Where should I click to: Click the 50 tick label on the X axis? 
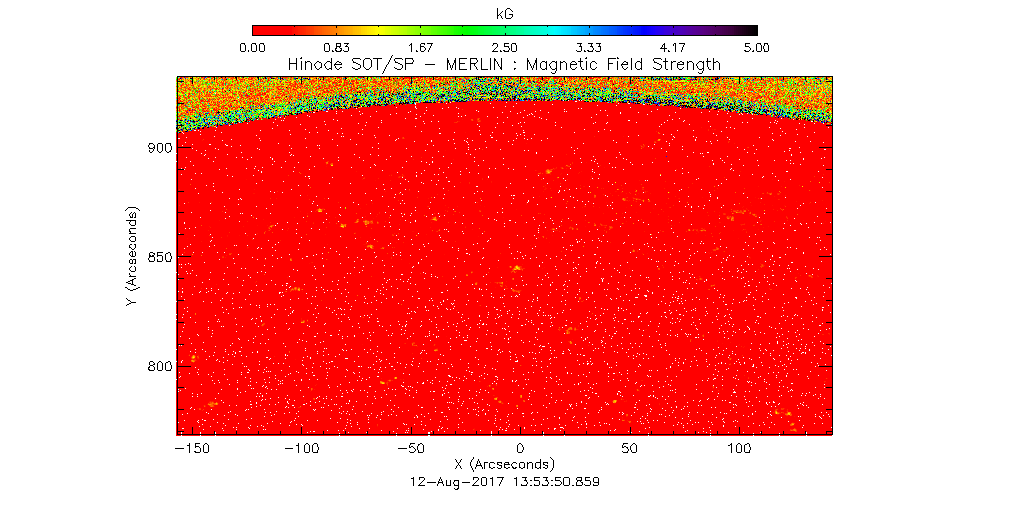coord(629,449)
